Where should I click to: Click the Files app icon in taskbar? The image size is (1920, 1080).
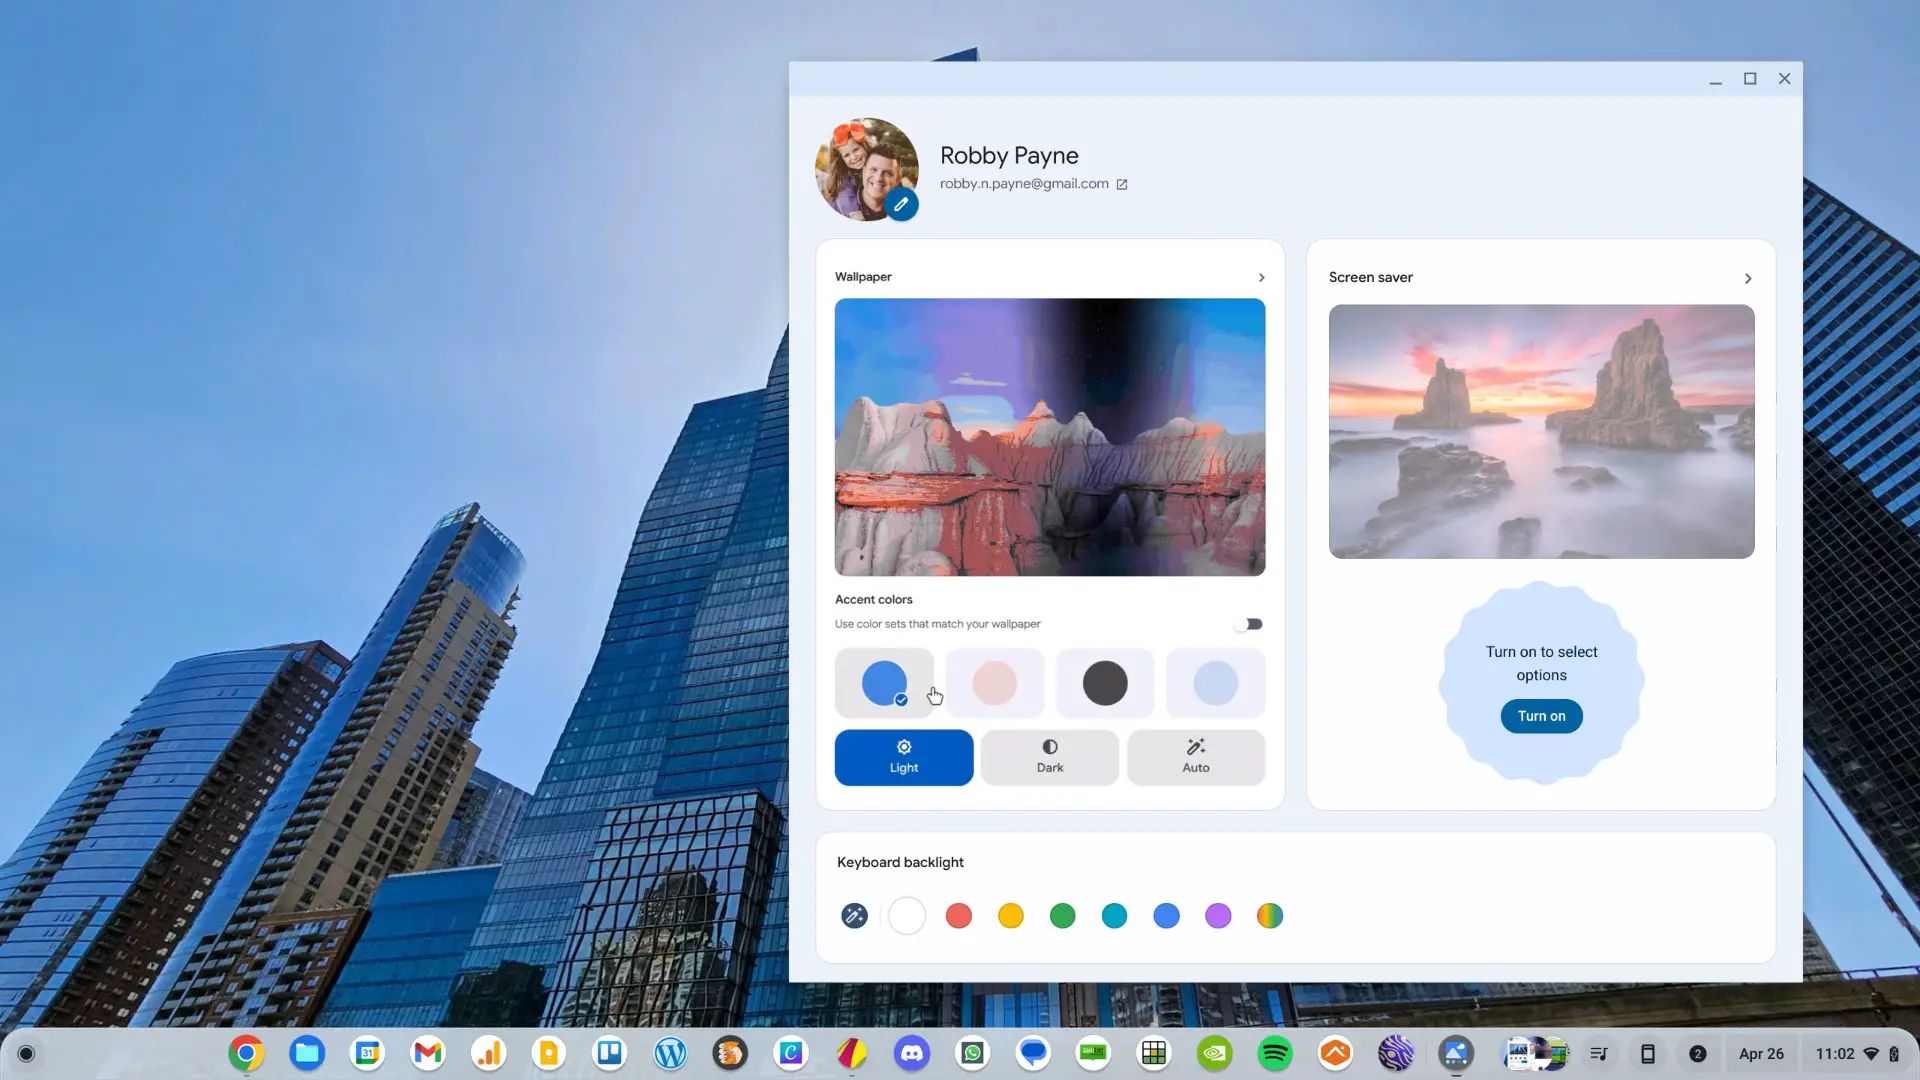[306, 1052]
